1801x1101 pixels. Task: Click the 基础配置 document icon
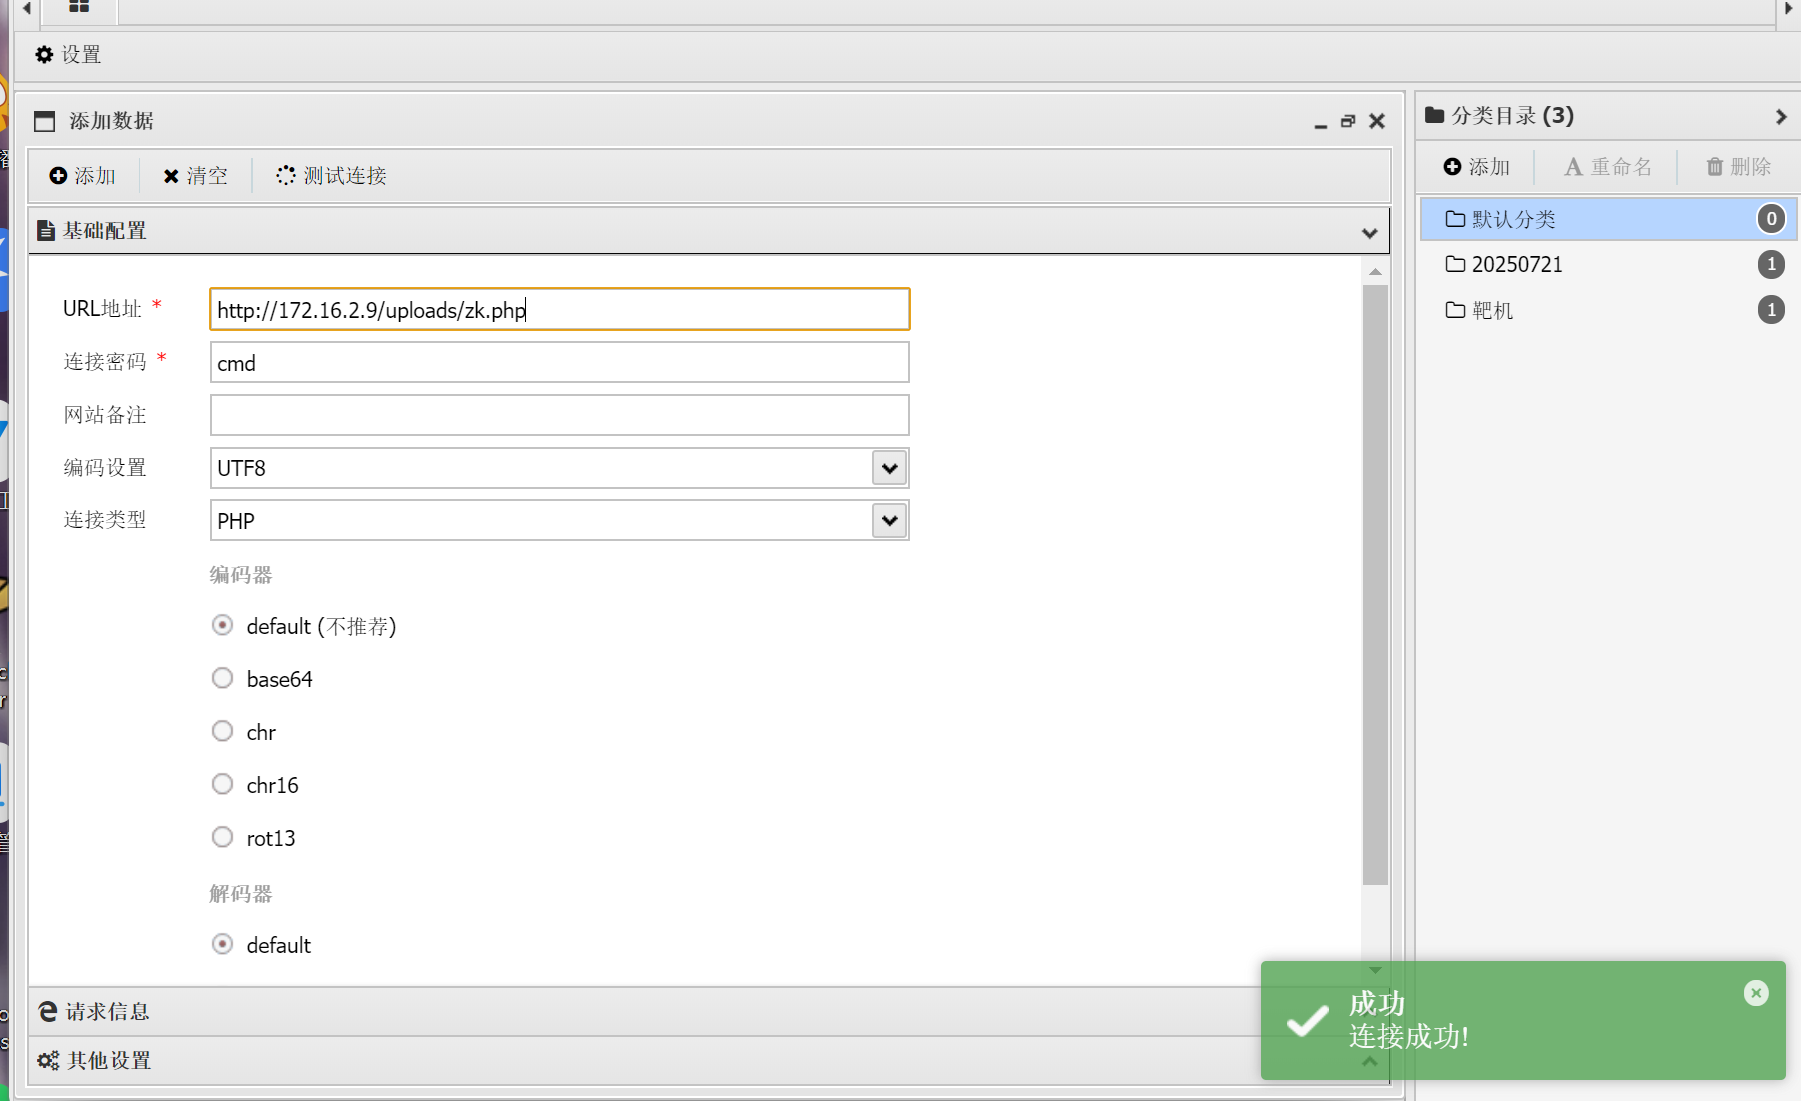coord(45,231)
